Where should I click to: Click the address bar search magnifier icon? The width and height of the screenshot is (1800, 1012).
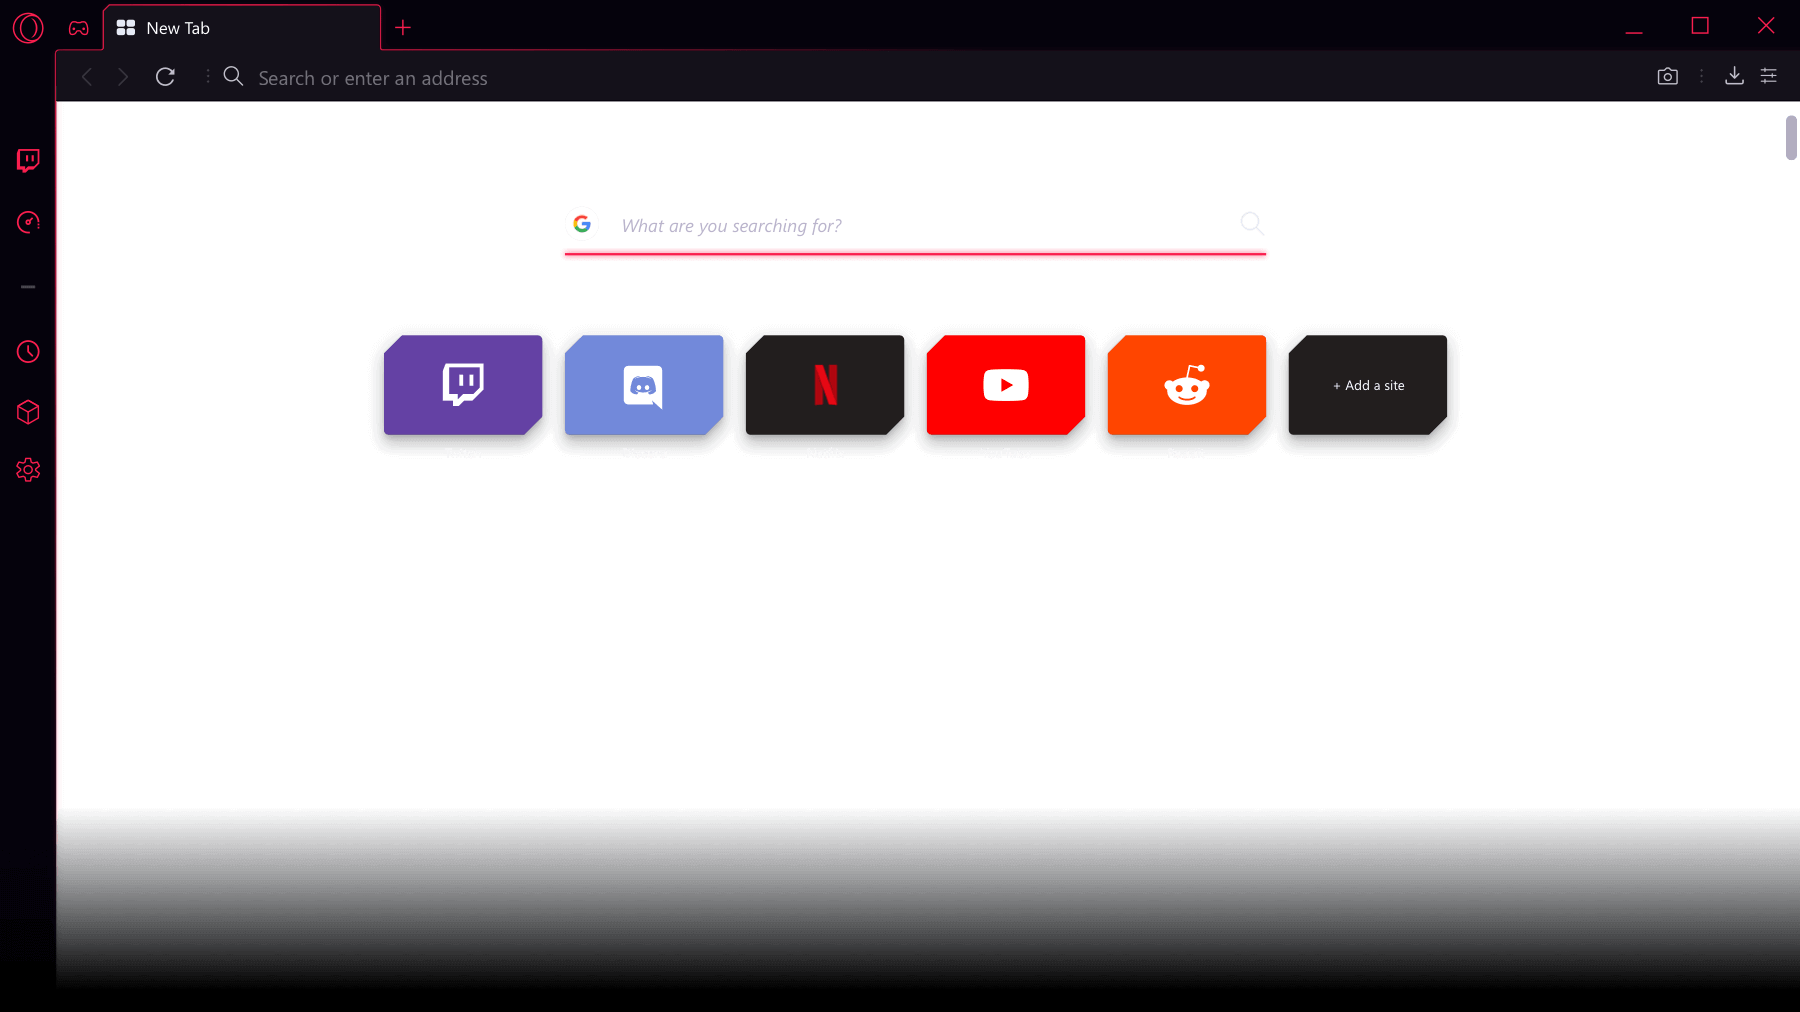[x=233, y=76]
